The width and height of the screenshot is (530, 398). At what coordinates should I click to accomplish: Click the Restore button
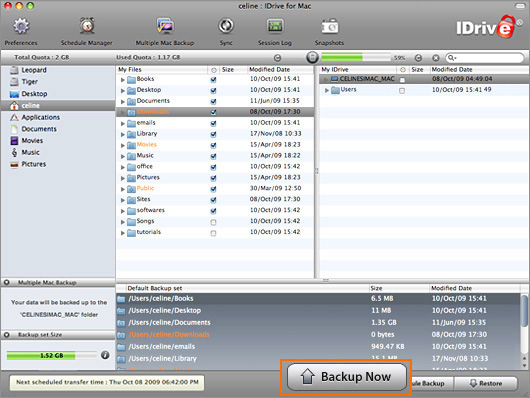[x=486, y=383]
